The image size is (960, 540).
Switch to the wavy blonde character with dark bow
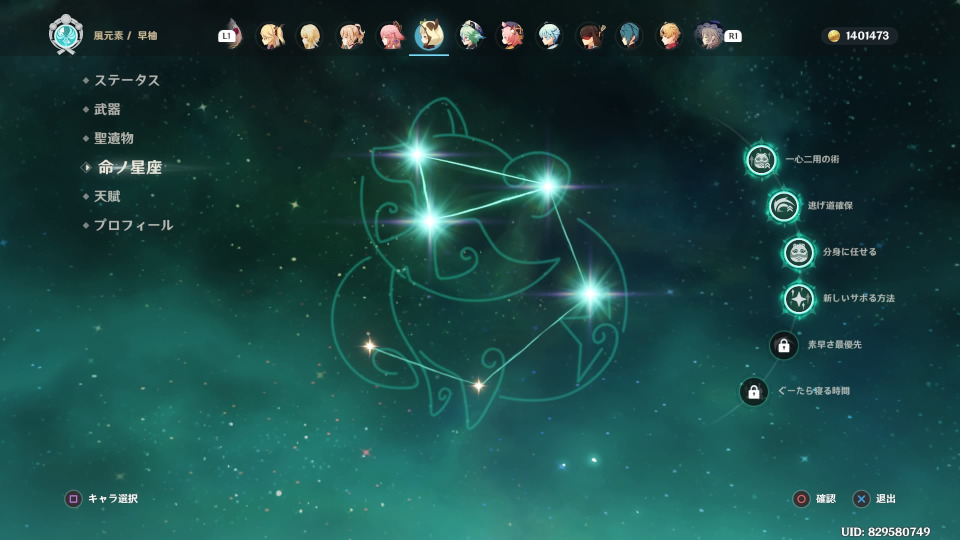click(x=351, y=36)
